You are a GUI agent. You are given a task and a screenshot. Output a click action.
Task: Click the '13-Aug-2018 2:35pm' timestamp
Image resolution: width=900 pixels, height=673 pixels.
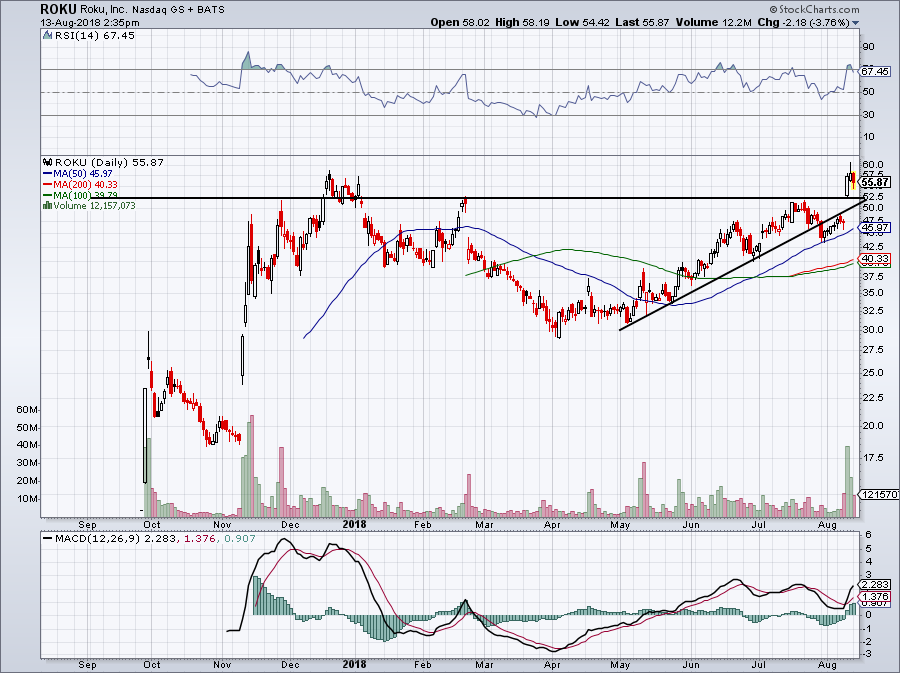90,23
